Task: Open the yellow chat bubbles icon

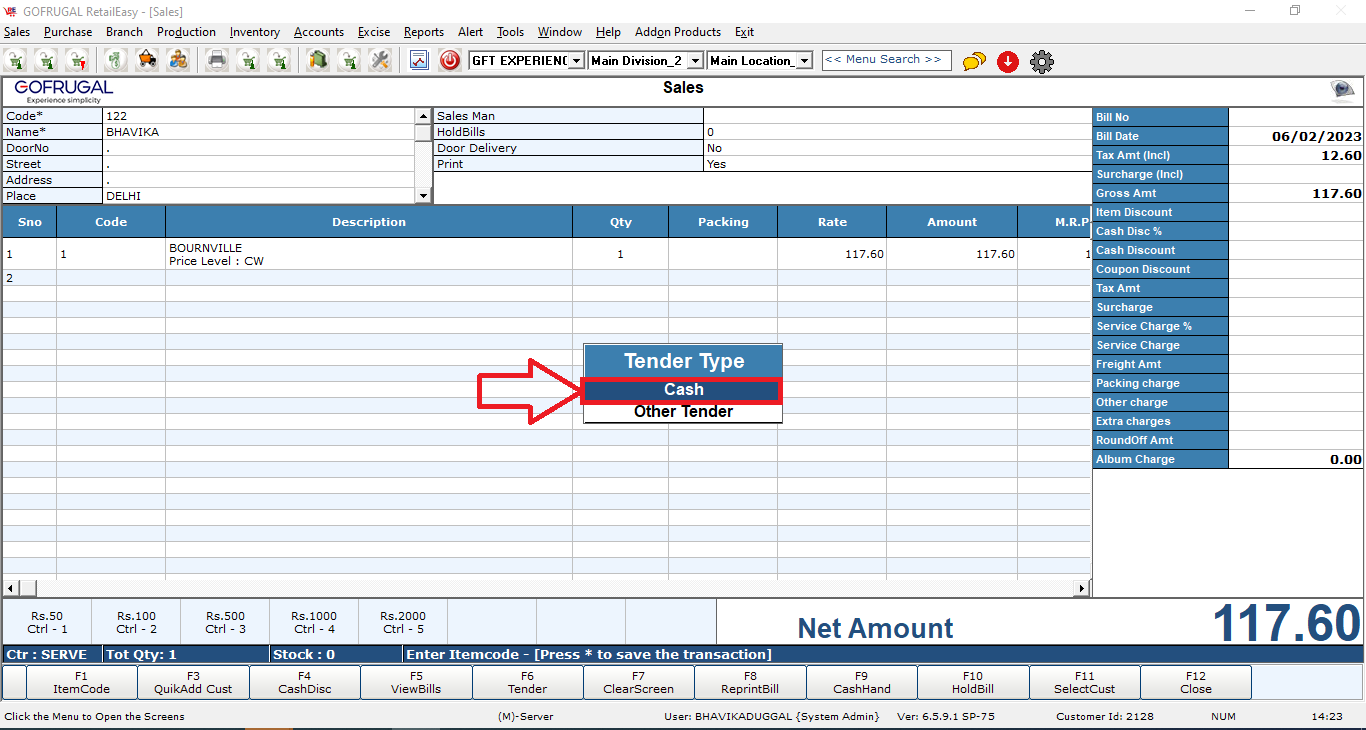Action: pyautogui.click(x=974, y=62)
